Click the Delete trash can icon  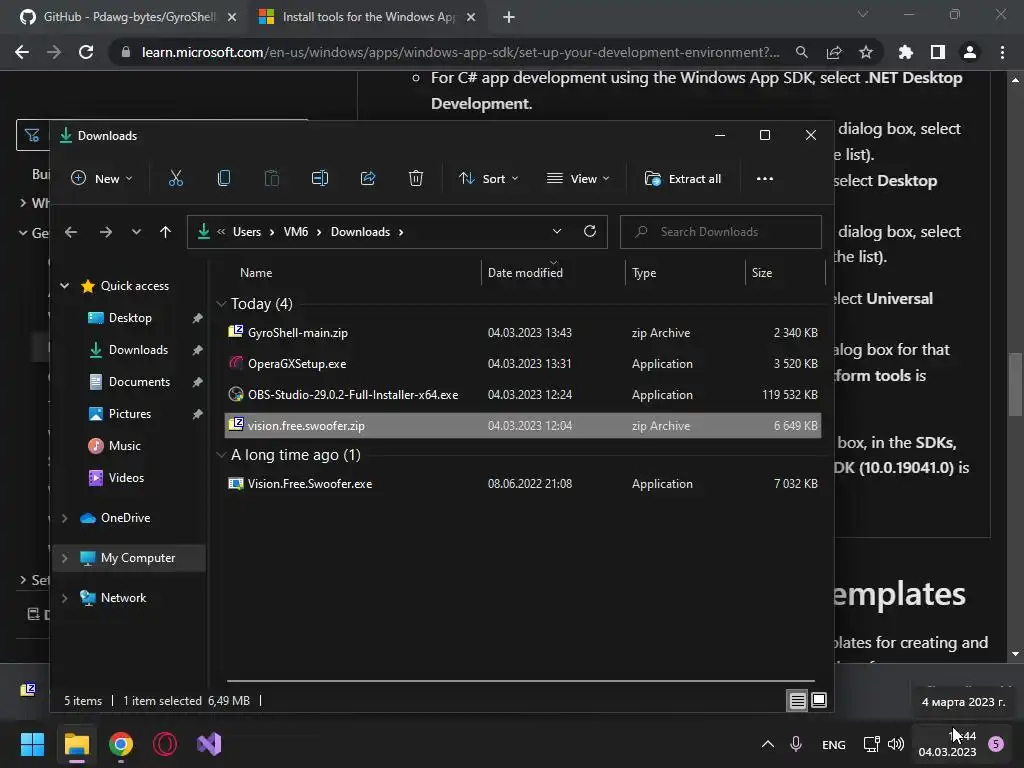pos(416,178)
